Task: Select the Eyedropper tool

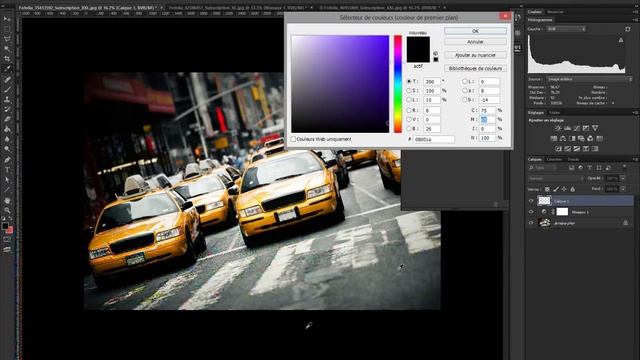Action: pyautogui.click(x=7, y=69)
